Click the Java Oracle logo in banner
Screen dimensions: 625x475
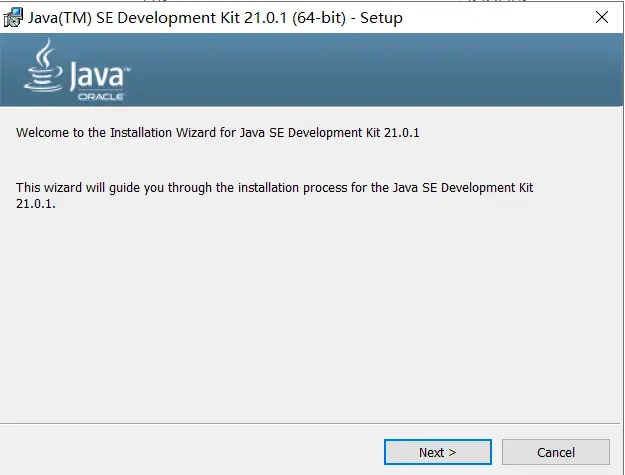[x=77, y=69]
